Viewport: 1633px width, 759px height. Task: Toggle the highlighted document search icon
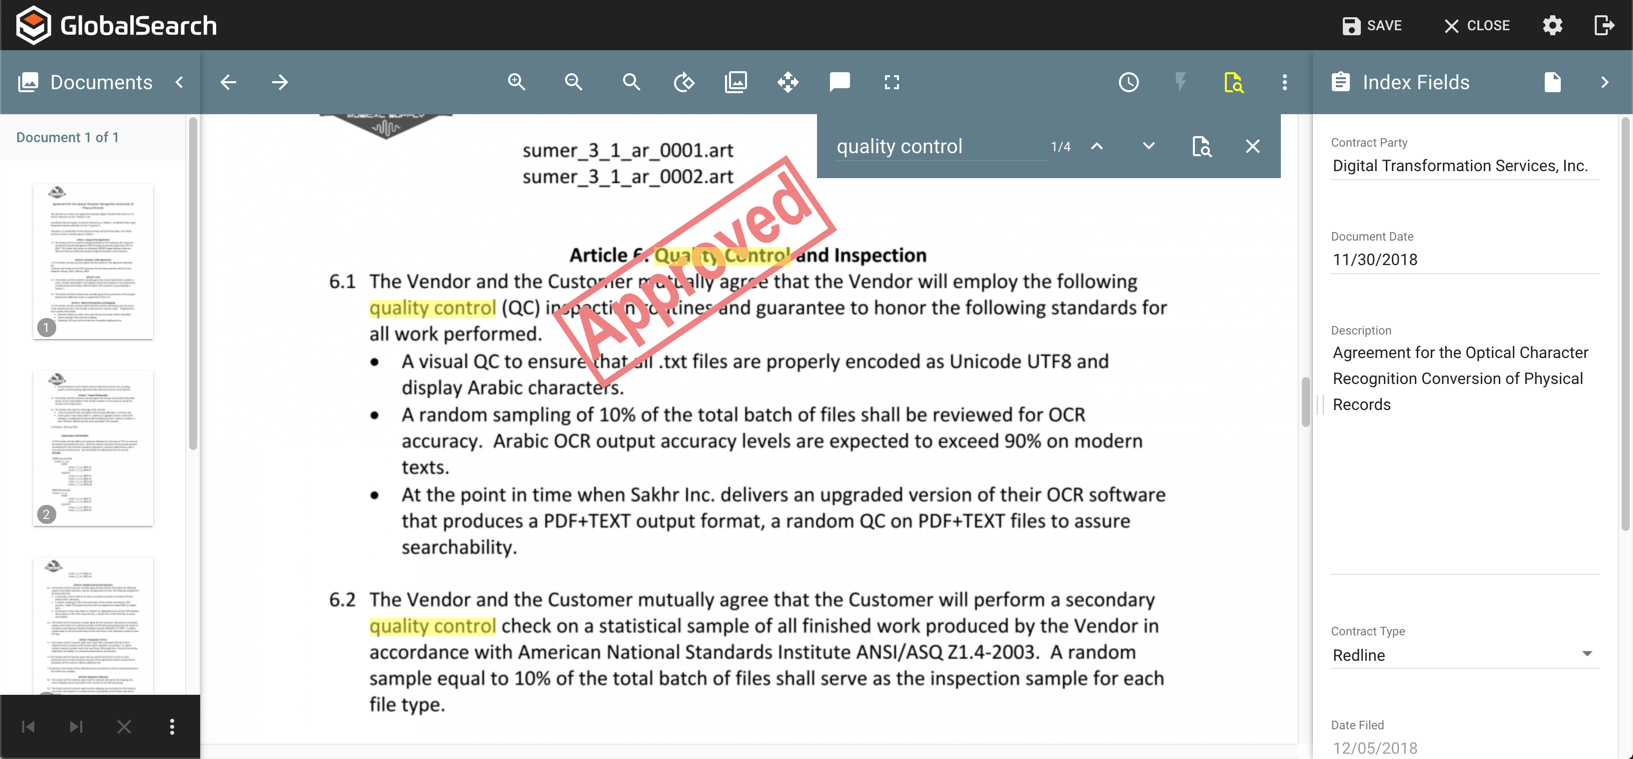[1233, 82]
